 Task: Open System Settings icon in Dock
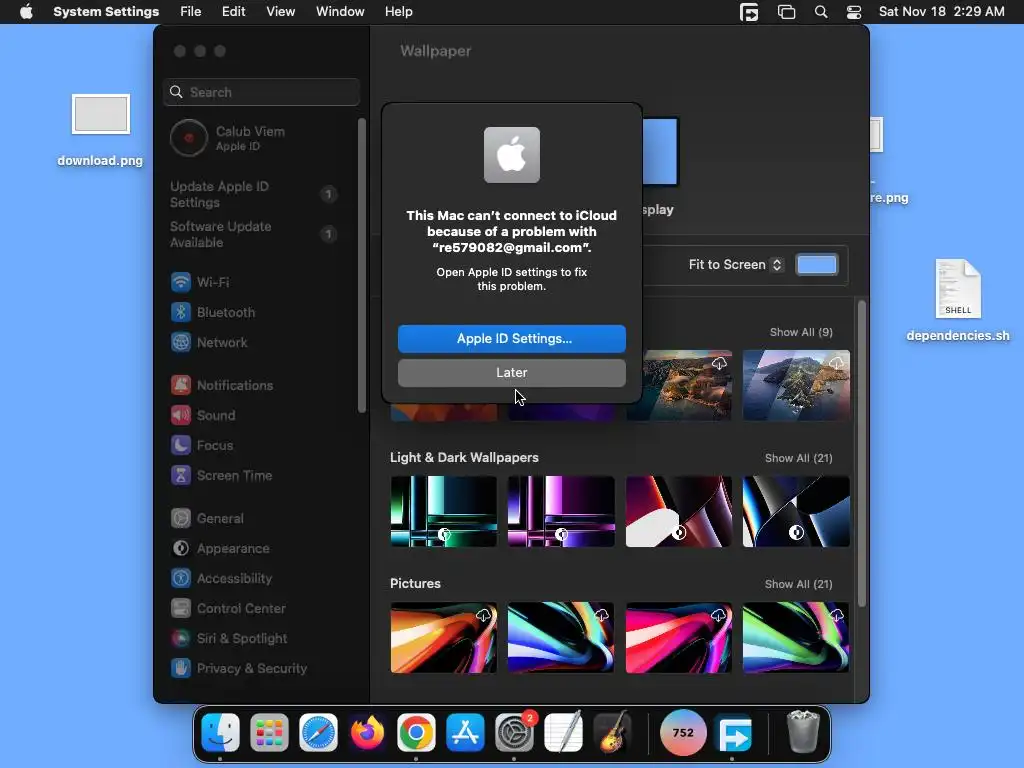(514, 732)
